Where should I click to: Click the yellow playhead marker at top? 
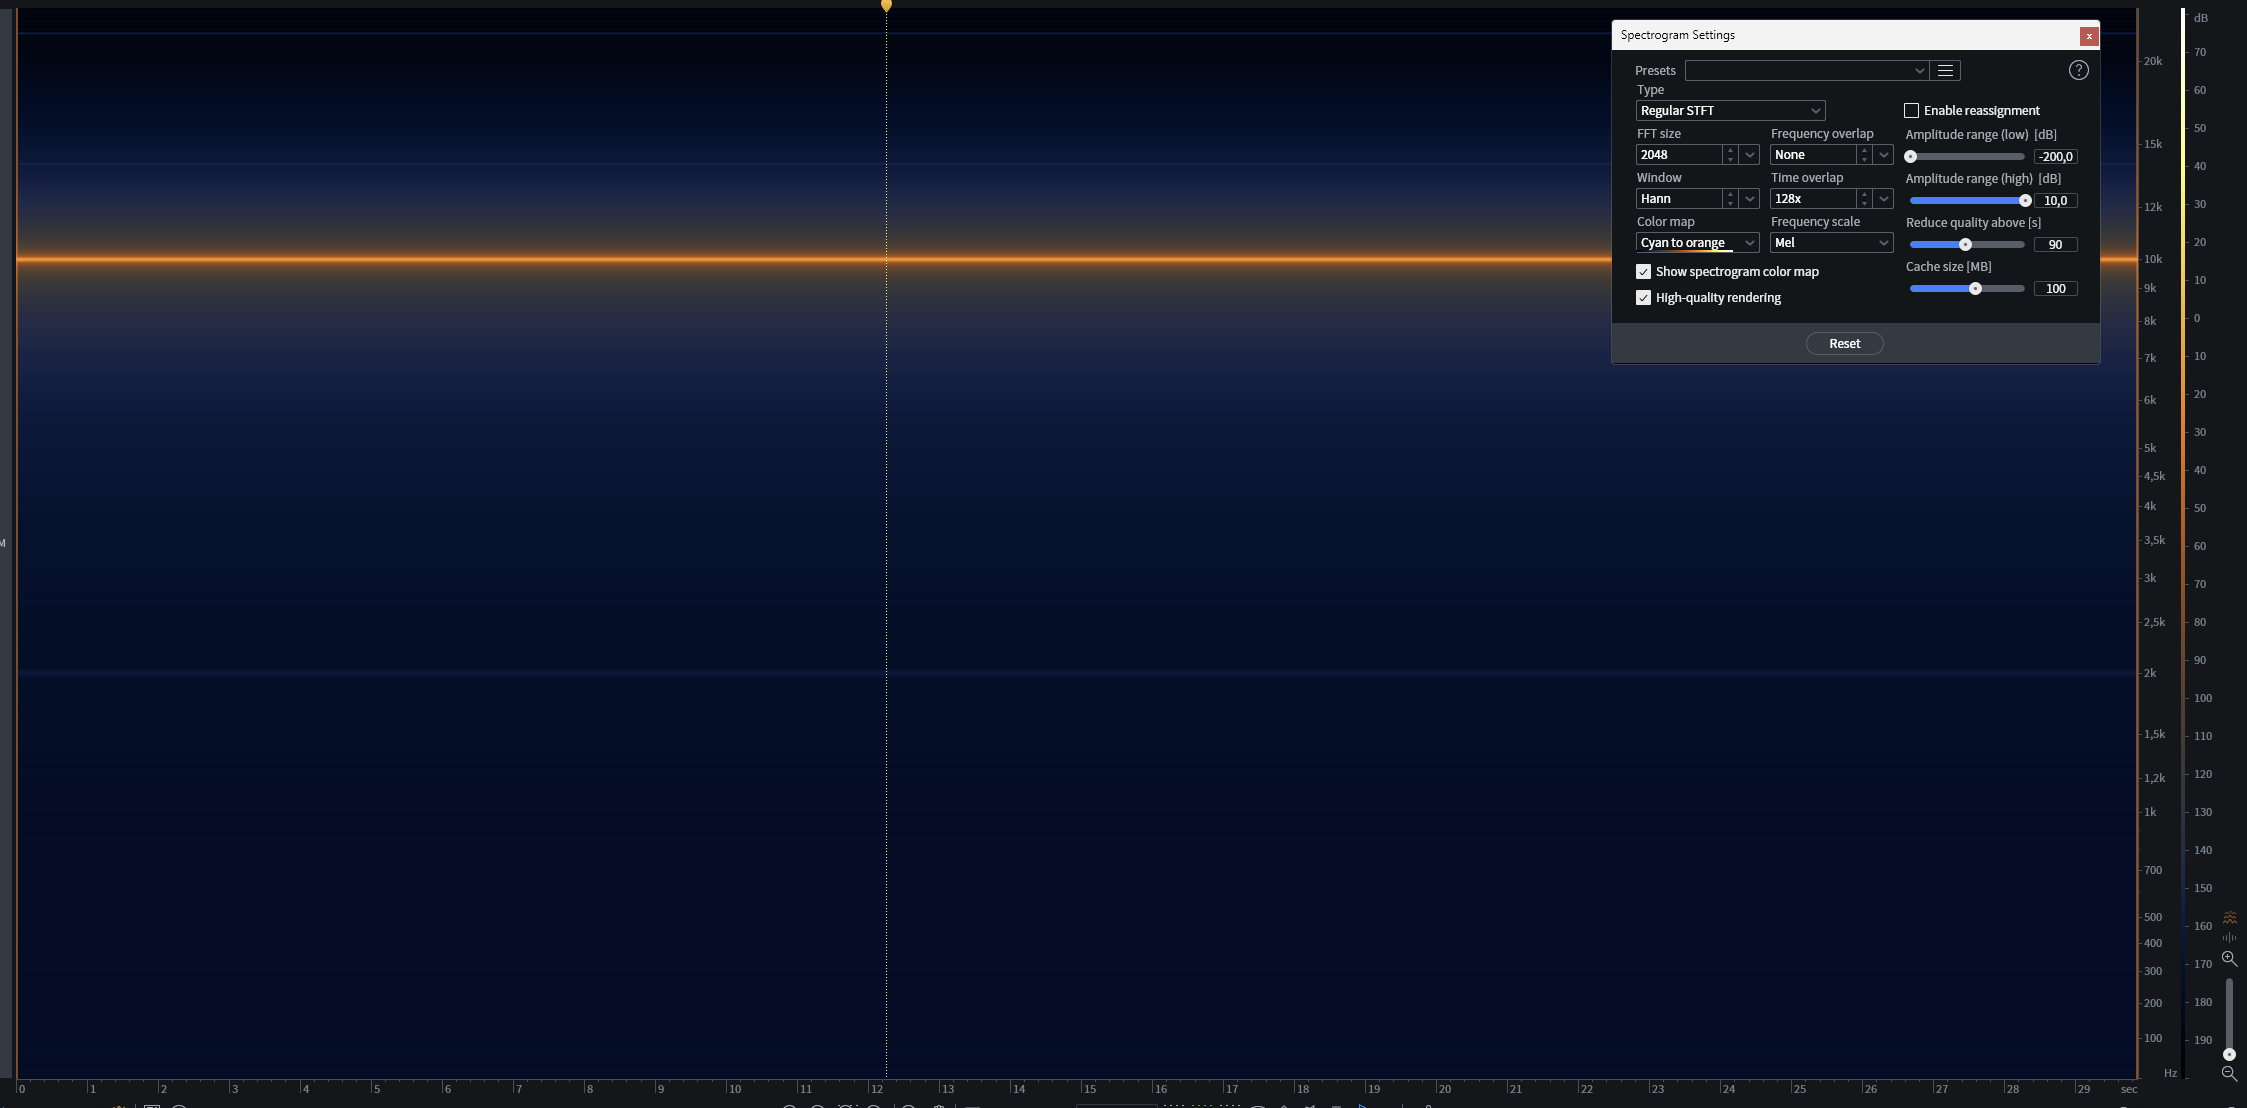[886, 6]
